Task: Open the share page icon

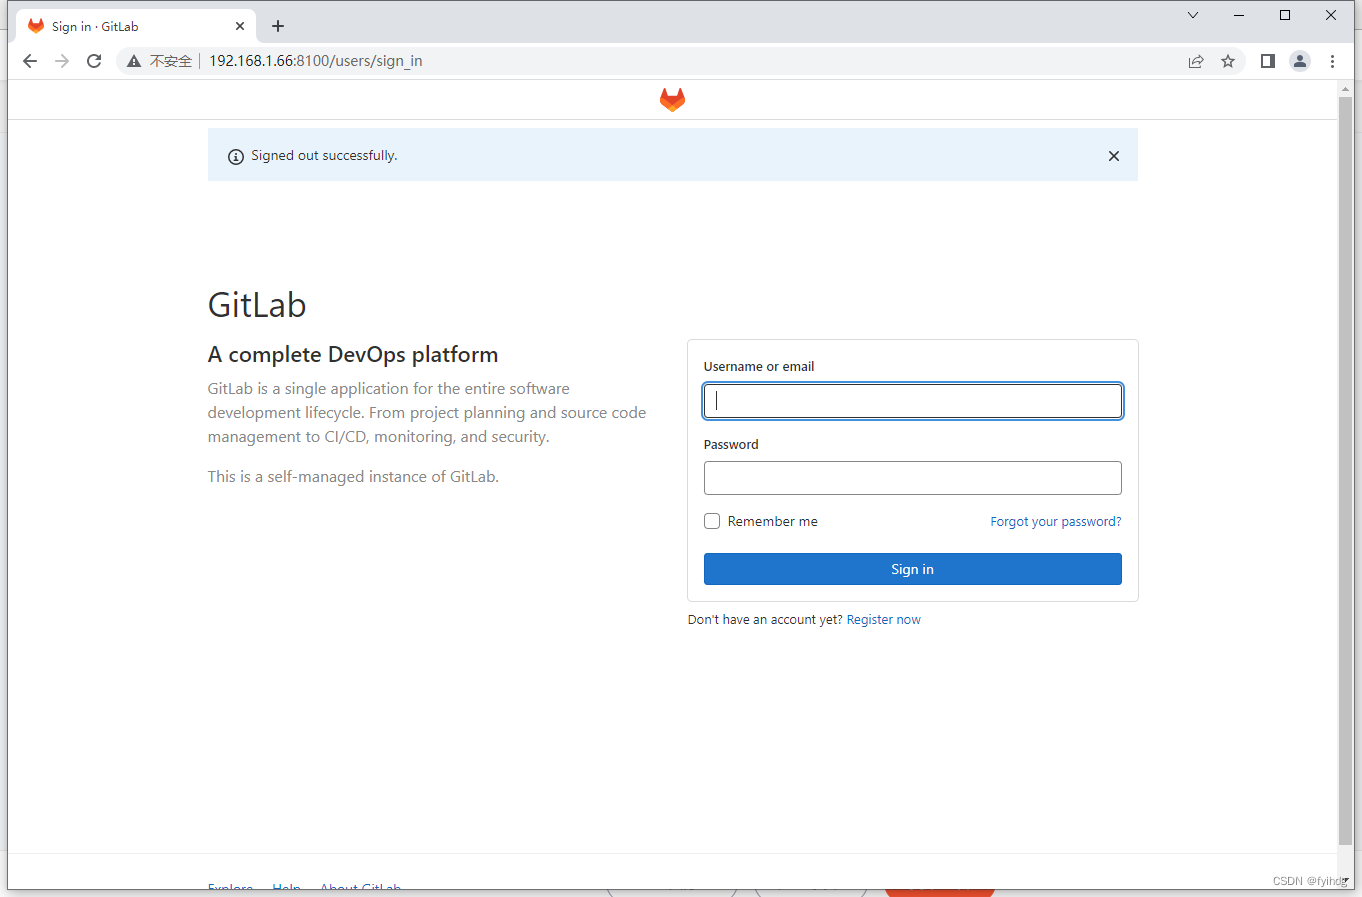Action: tap(1196, 61)
